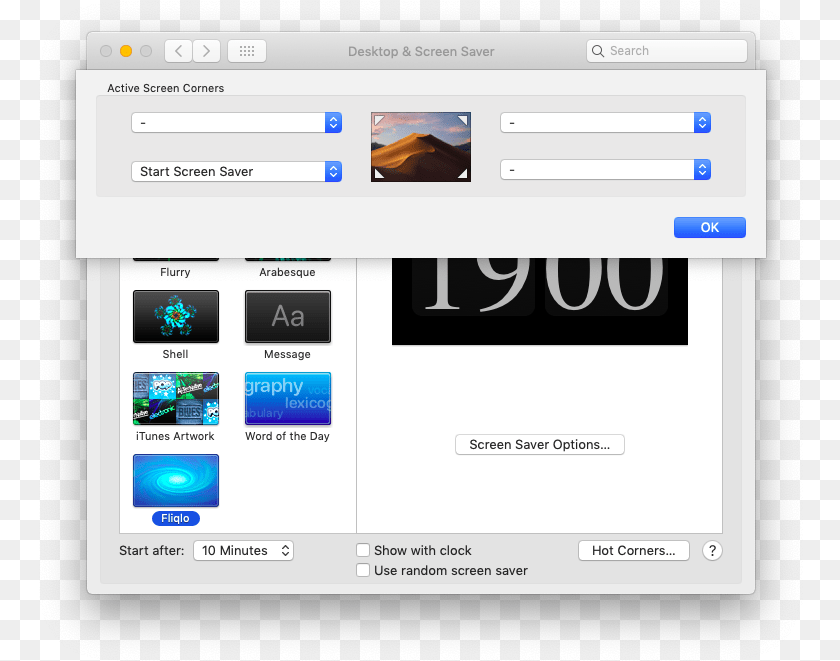Minimize window with the yellow button
This screenshot has height=661, width=840.
tap(126, 51)
